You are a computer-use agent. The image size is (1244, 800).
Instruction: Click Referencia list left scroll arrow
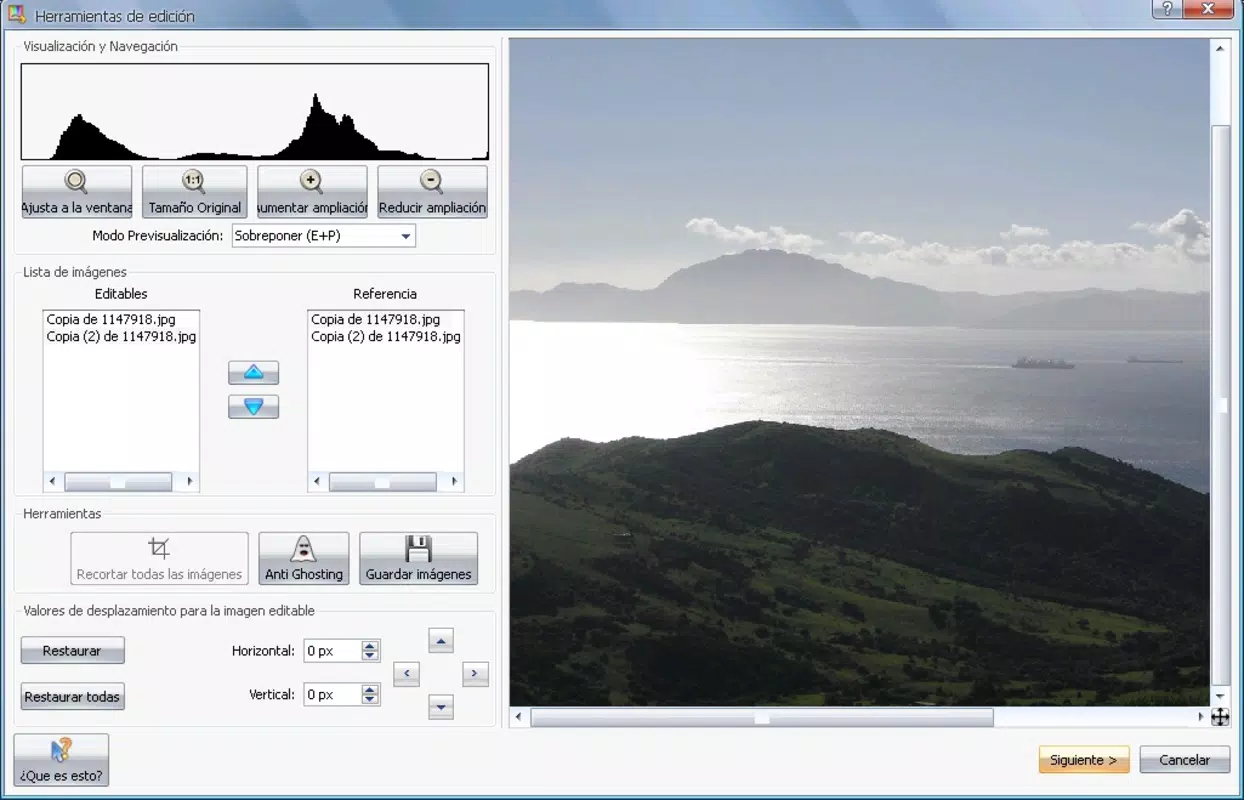click(317, 482)
